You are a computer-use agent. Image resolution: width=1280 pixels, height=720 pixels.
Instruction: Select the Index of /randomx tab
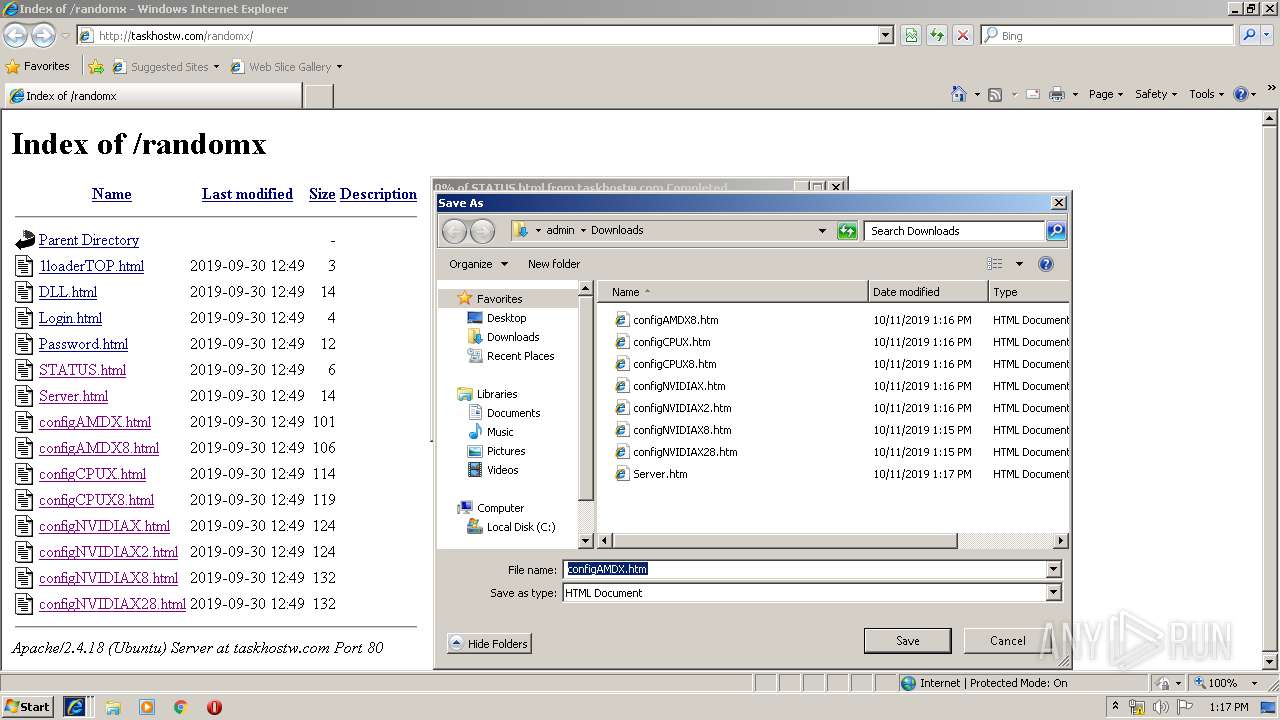152,96
